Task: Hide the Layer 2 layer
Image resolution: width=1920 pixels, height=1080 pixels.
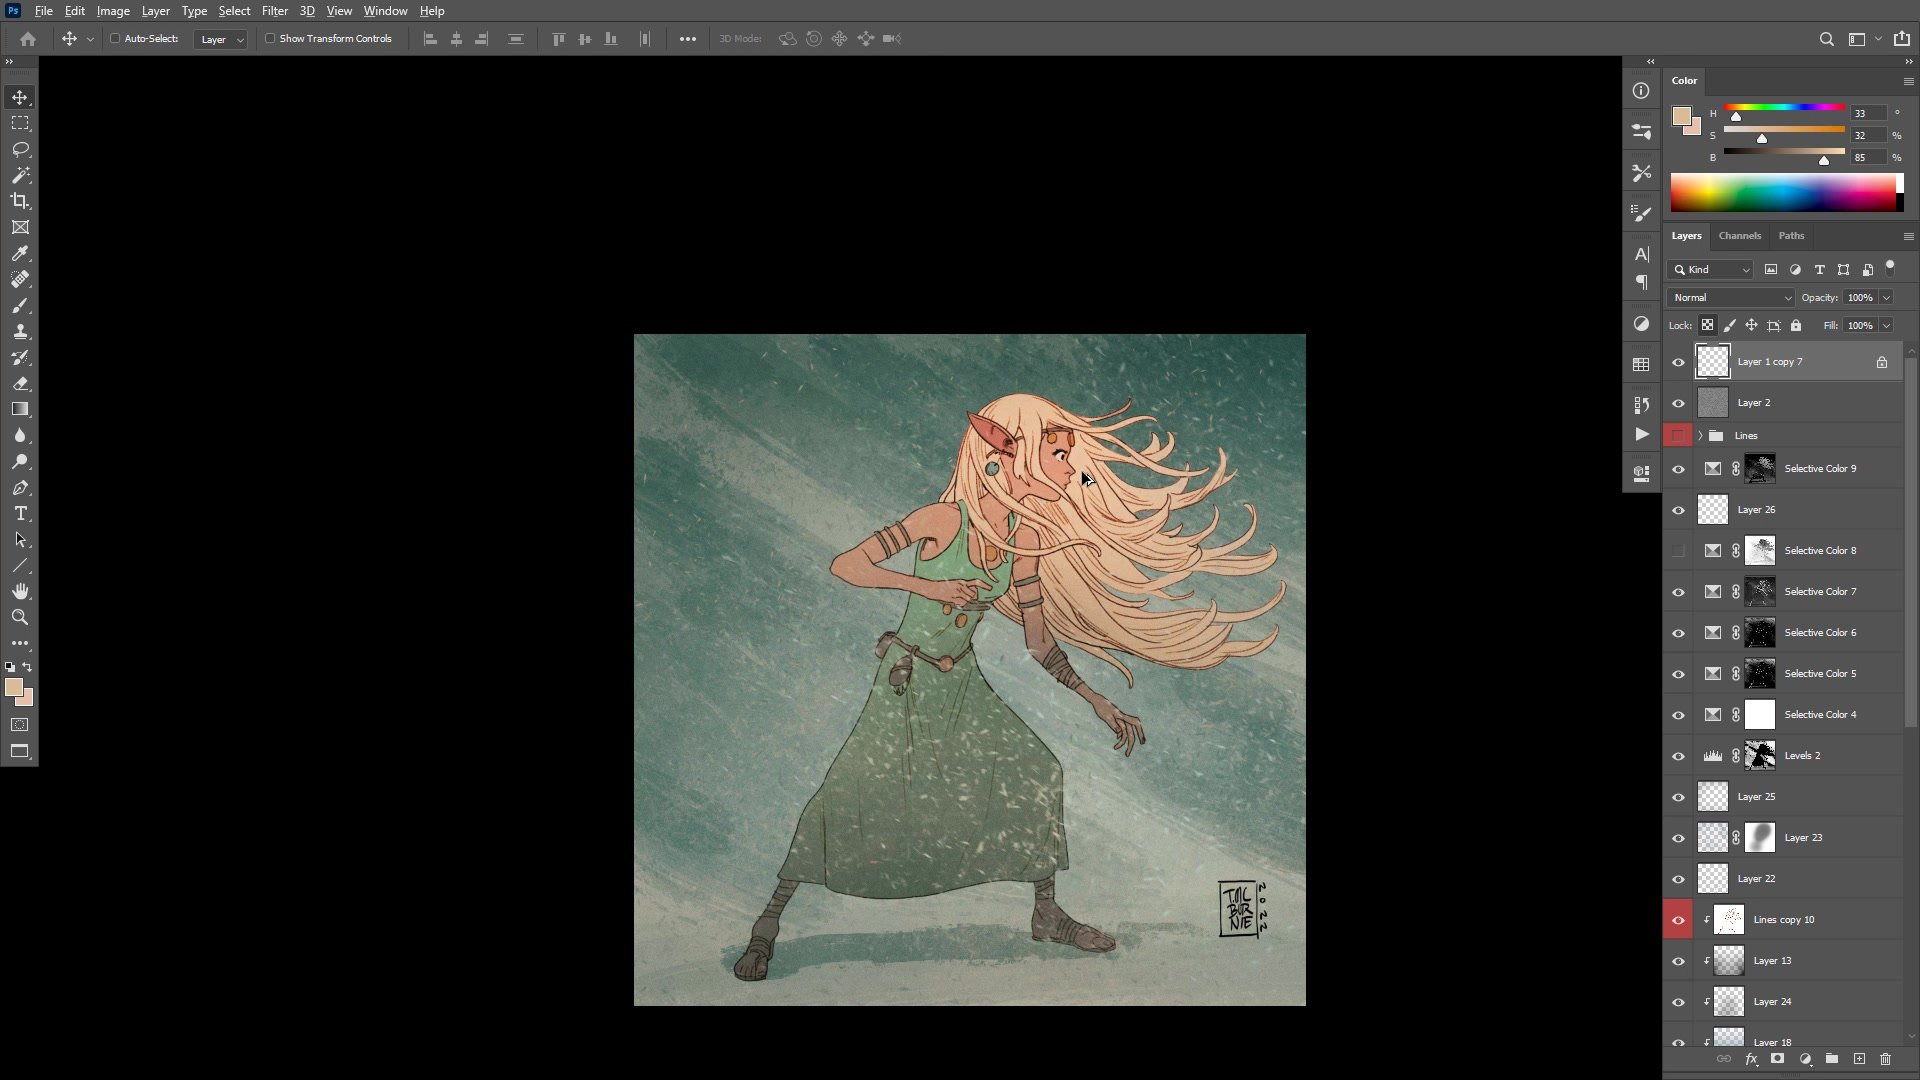Action: pyautogui.click(x=1678, y=403)
